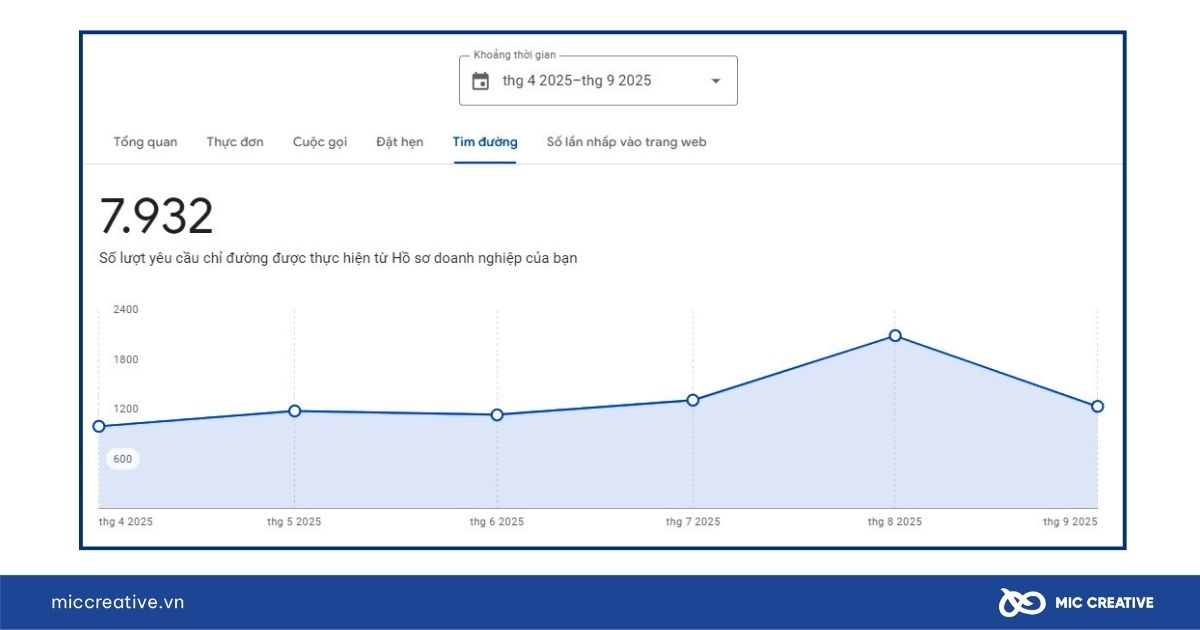Image resolution: width=1200 pixels, height=630 pixels.
Task: Click the calendar icon in the date picker
Action: 480,80
